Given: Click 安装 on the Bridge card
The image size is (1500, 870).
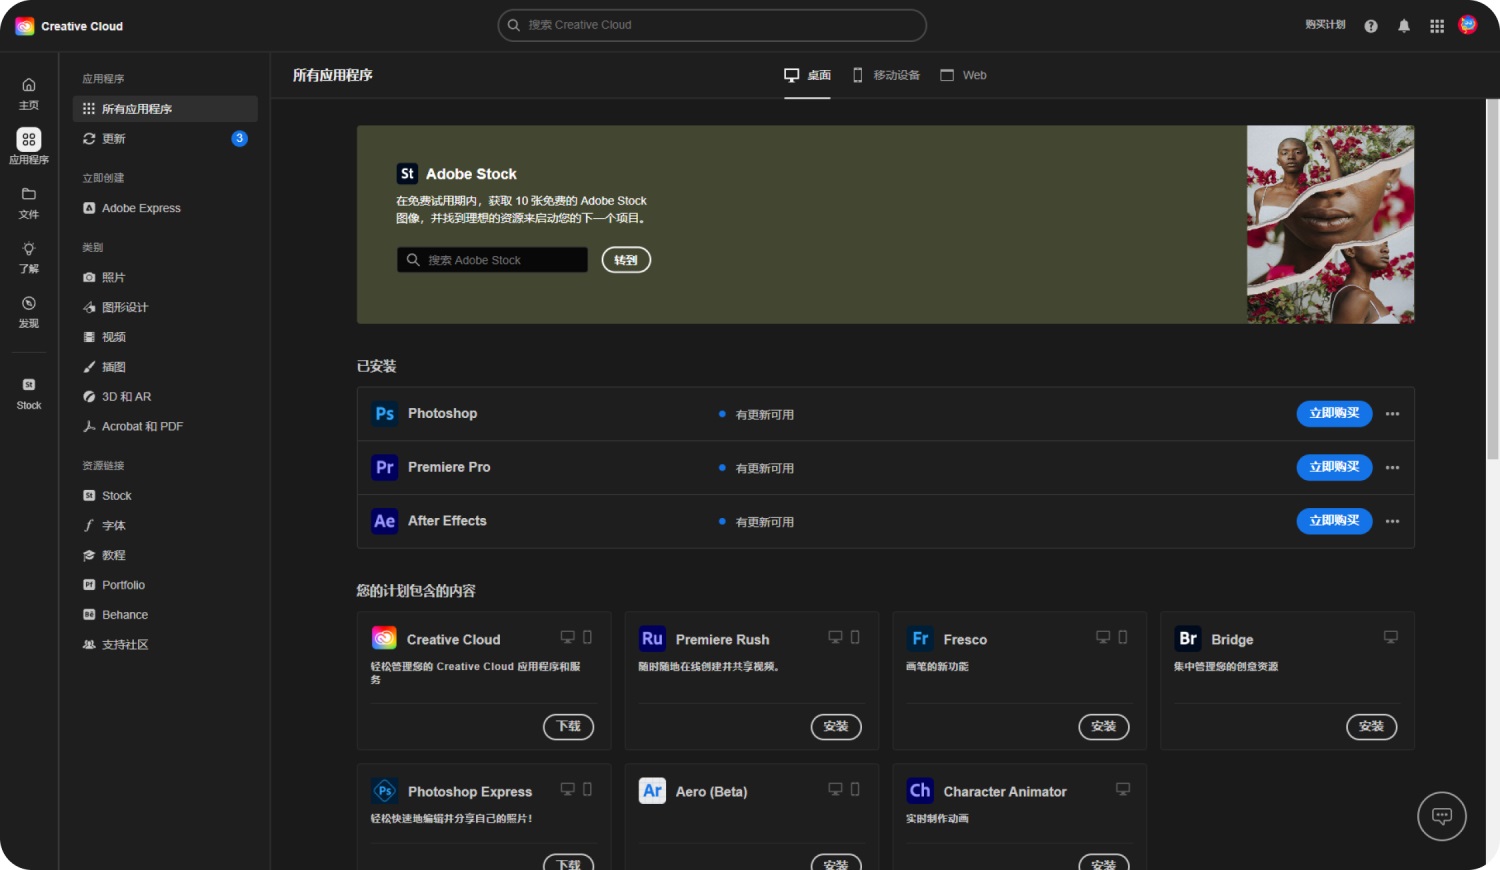Looking at the screenshot, I should (1372, 727).
